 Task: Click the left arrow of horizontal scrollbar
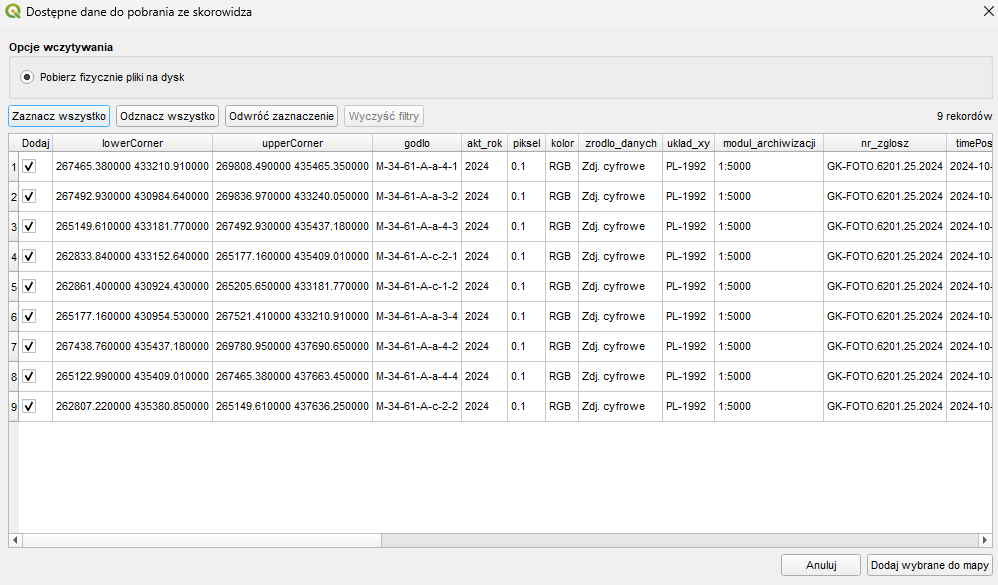click(15, 540)
